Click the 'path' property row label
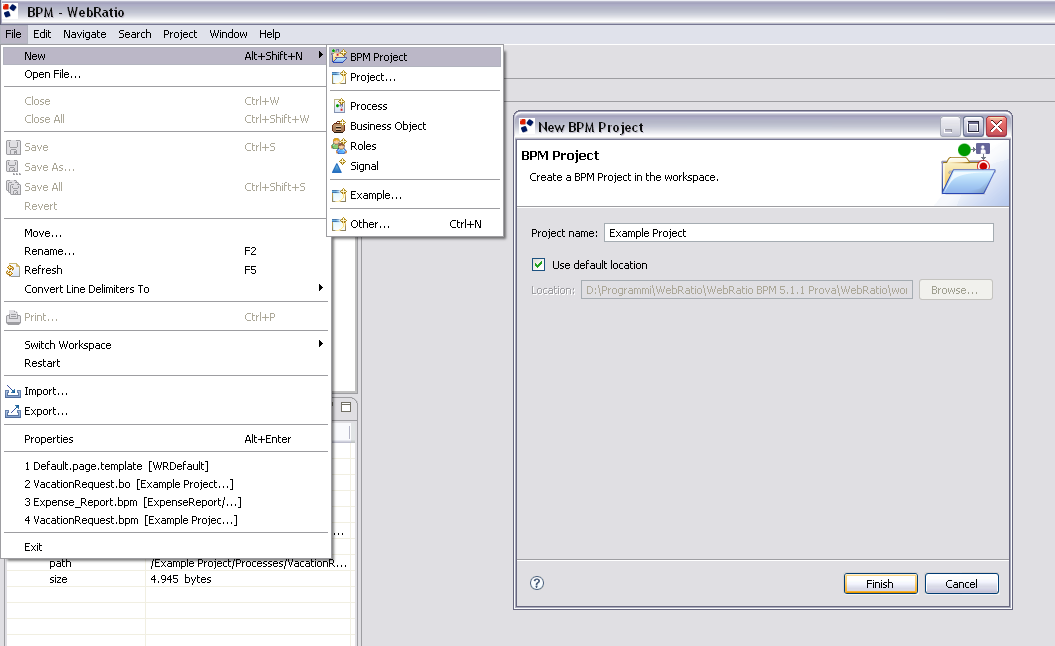Screen dimensions: 1055x646 60,563
